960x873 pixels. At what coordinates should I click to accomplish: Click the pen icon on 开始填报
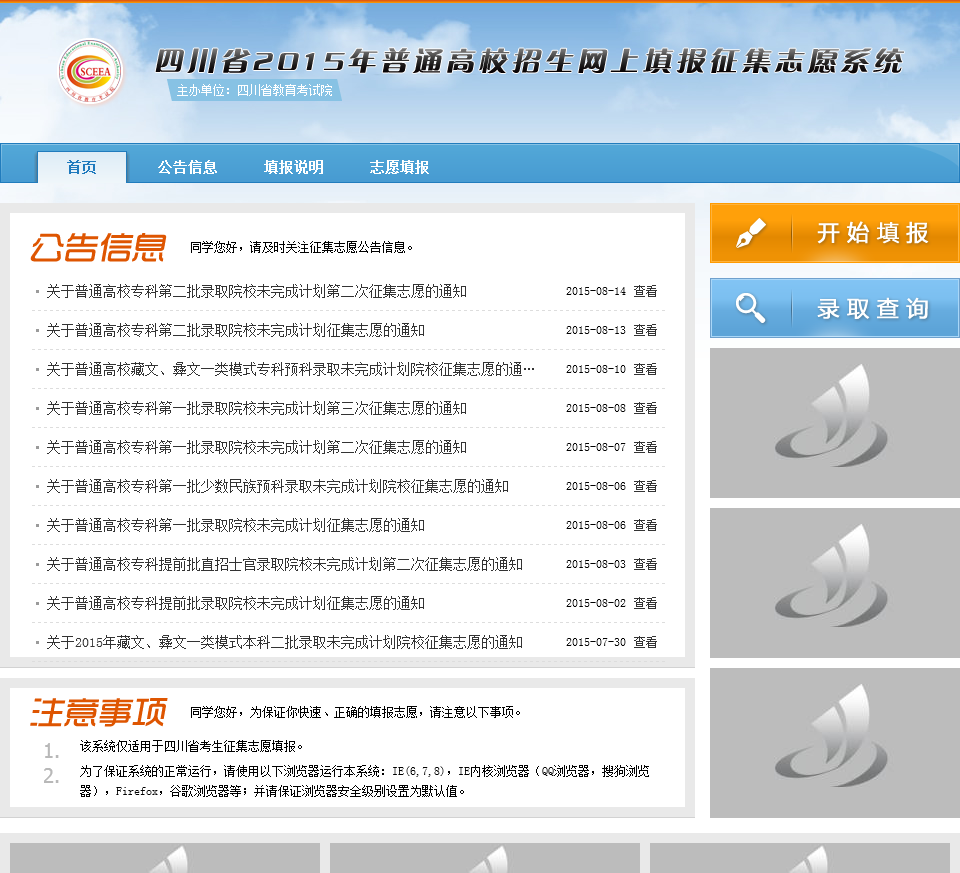751,233
